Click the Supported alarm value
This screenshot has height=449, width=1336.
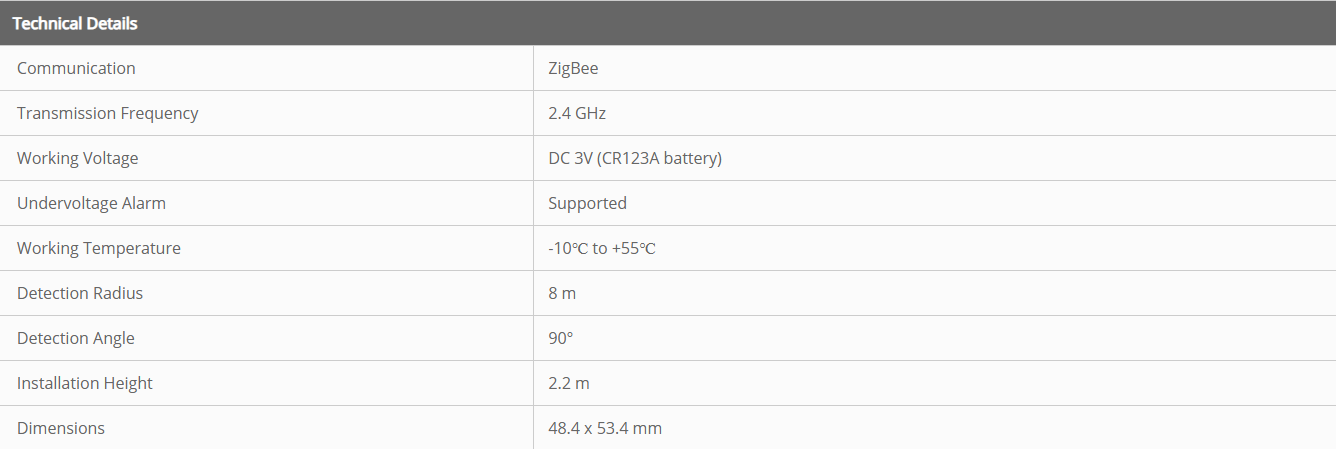coord(587,203)
